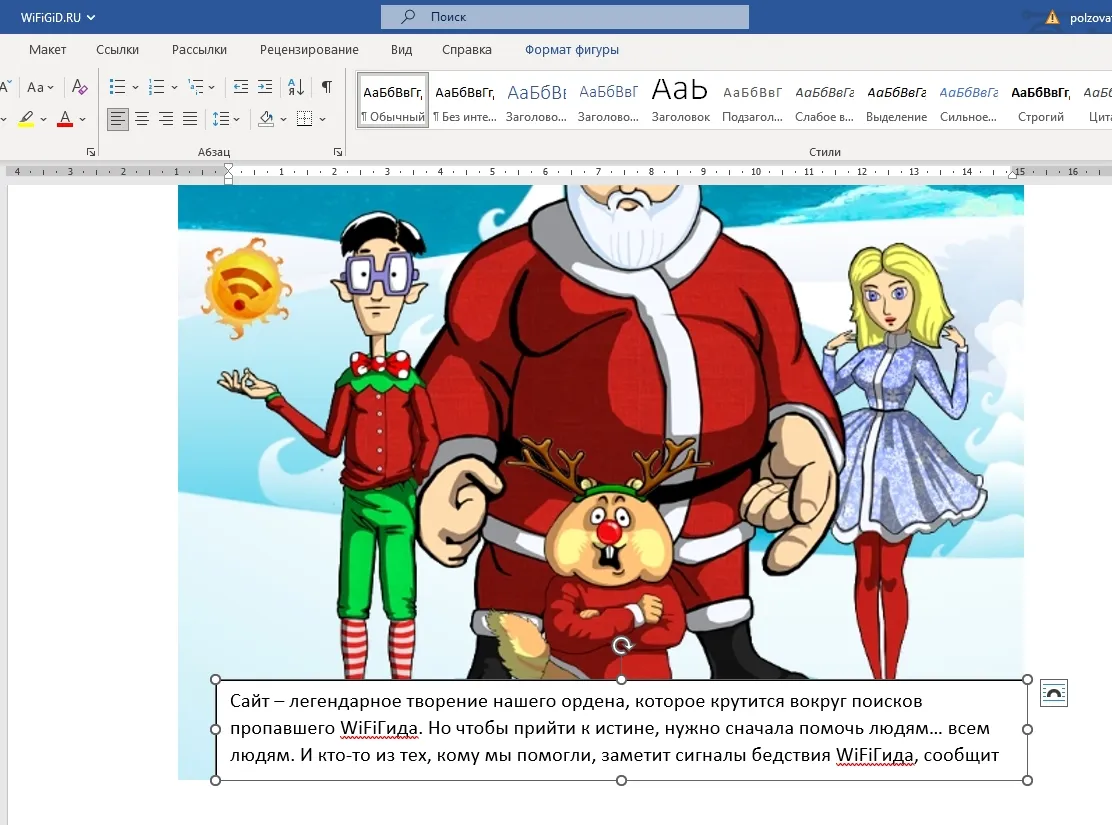The image size is (1112, 825).
Task: Clear all formatting with eraser icon
Action: 79,87
